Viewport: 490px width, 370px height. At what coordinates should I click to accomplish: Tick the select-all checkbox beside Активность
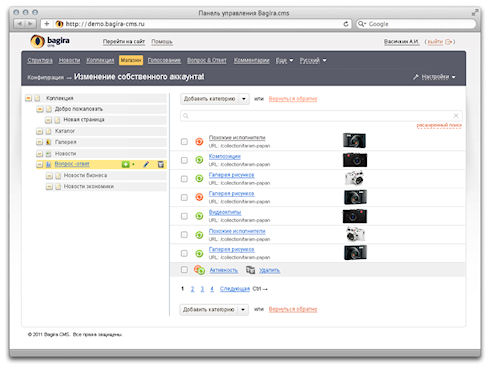pos(184,270)
